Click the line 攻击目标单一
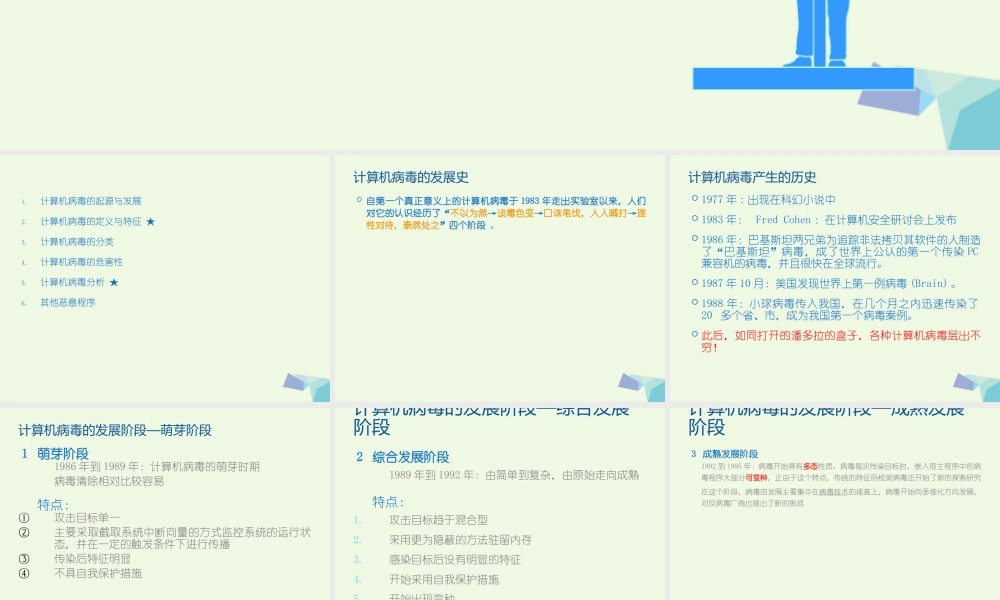 click(87, 518)
